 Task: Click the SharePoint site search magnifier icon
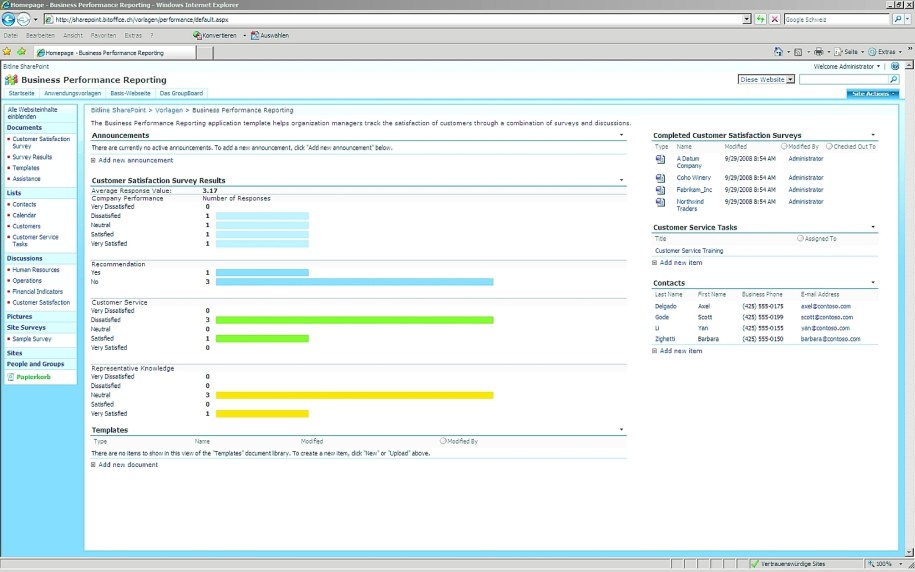pos(894,79)
